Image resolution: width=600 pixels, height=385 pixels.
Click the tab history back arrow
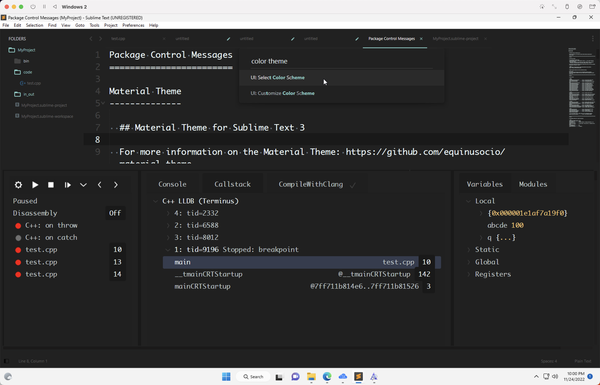91,39
